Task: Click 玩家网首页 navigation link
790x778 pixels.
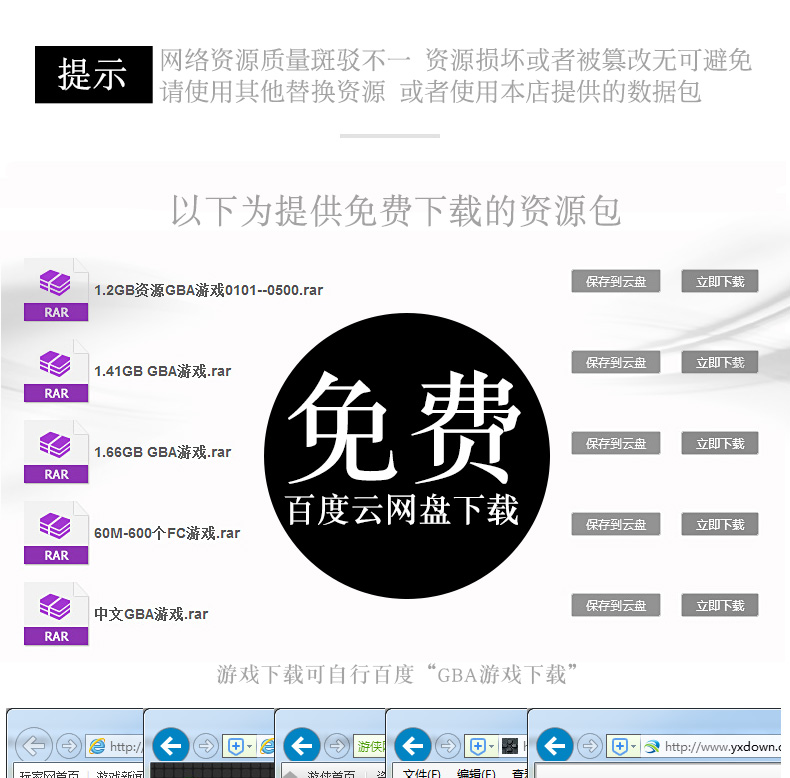Action: click(49, 774)
